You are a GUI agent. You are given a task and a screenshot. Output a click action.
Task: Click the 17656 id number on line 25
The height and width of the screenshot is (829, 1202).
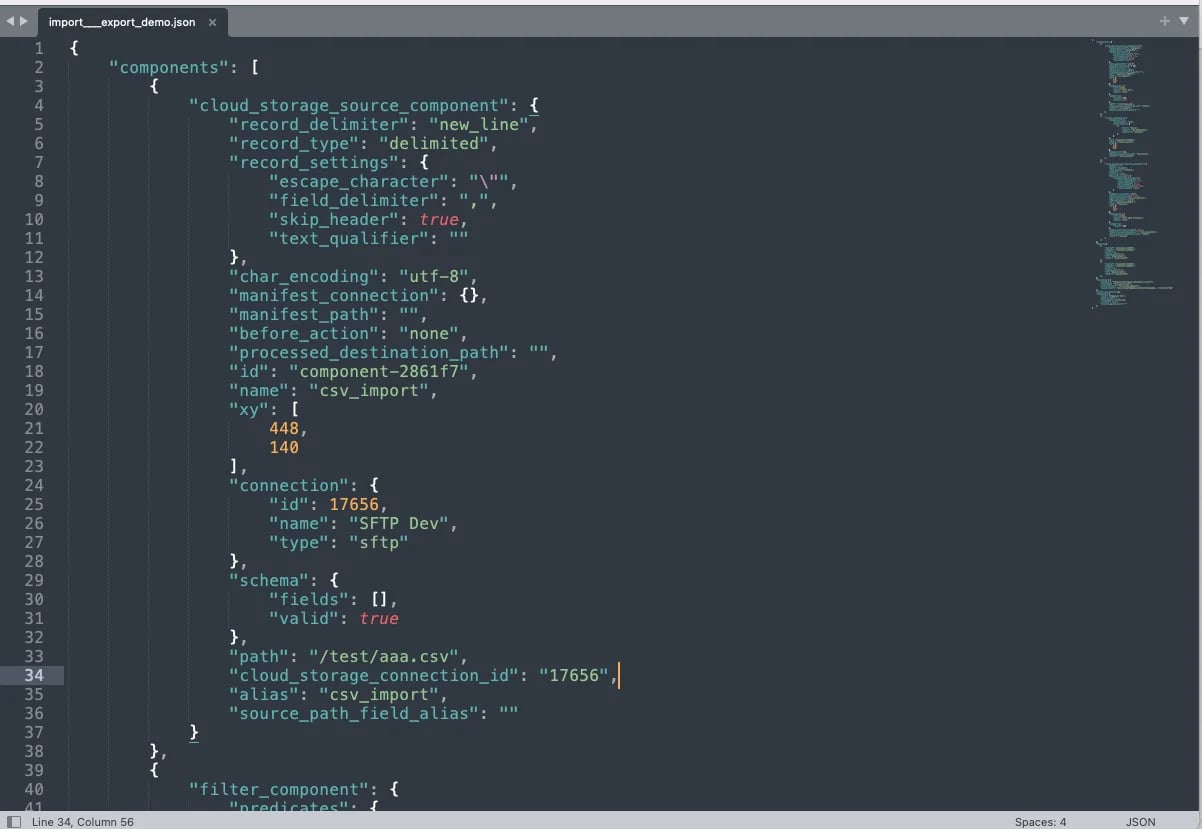(354, 504)
